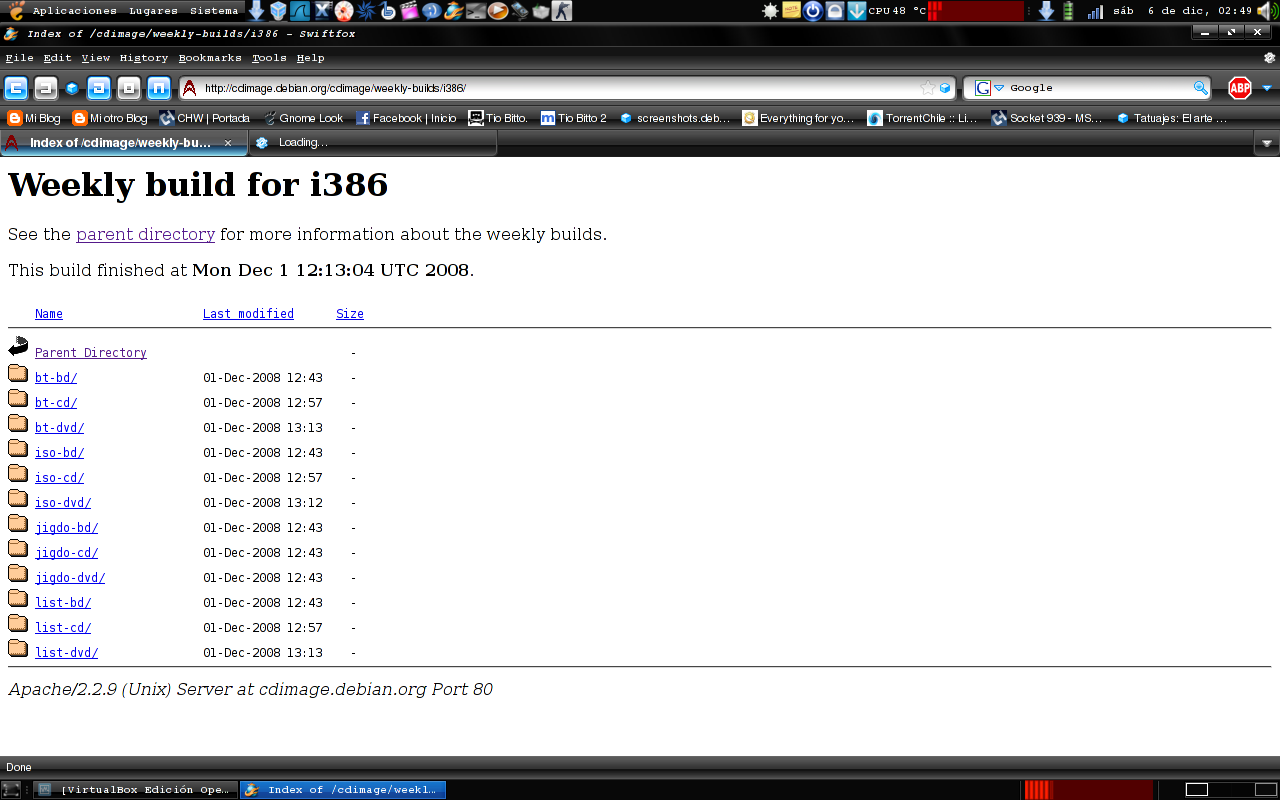
Task: Open the Lugares panel menu
Action: [153, 11]
